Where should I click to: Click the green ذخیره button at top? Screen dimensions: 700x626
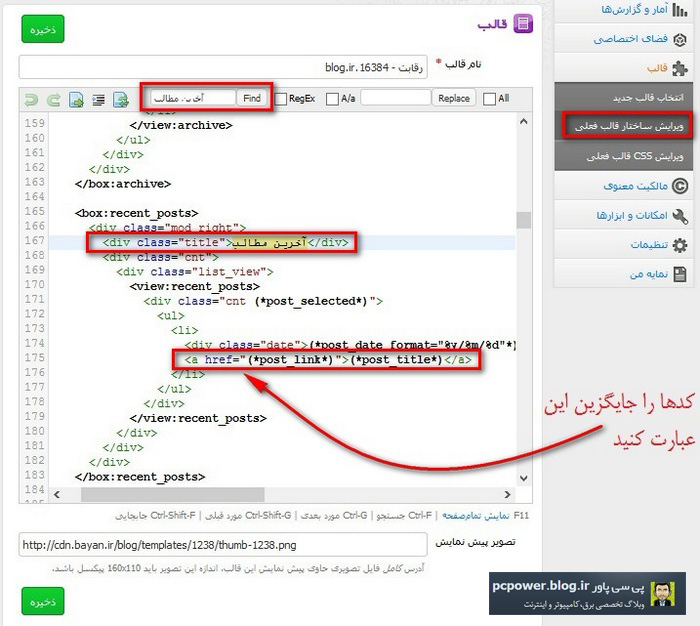43,30
